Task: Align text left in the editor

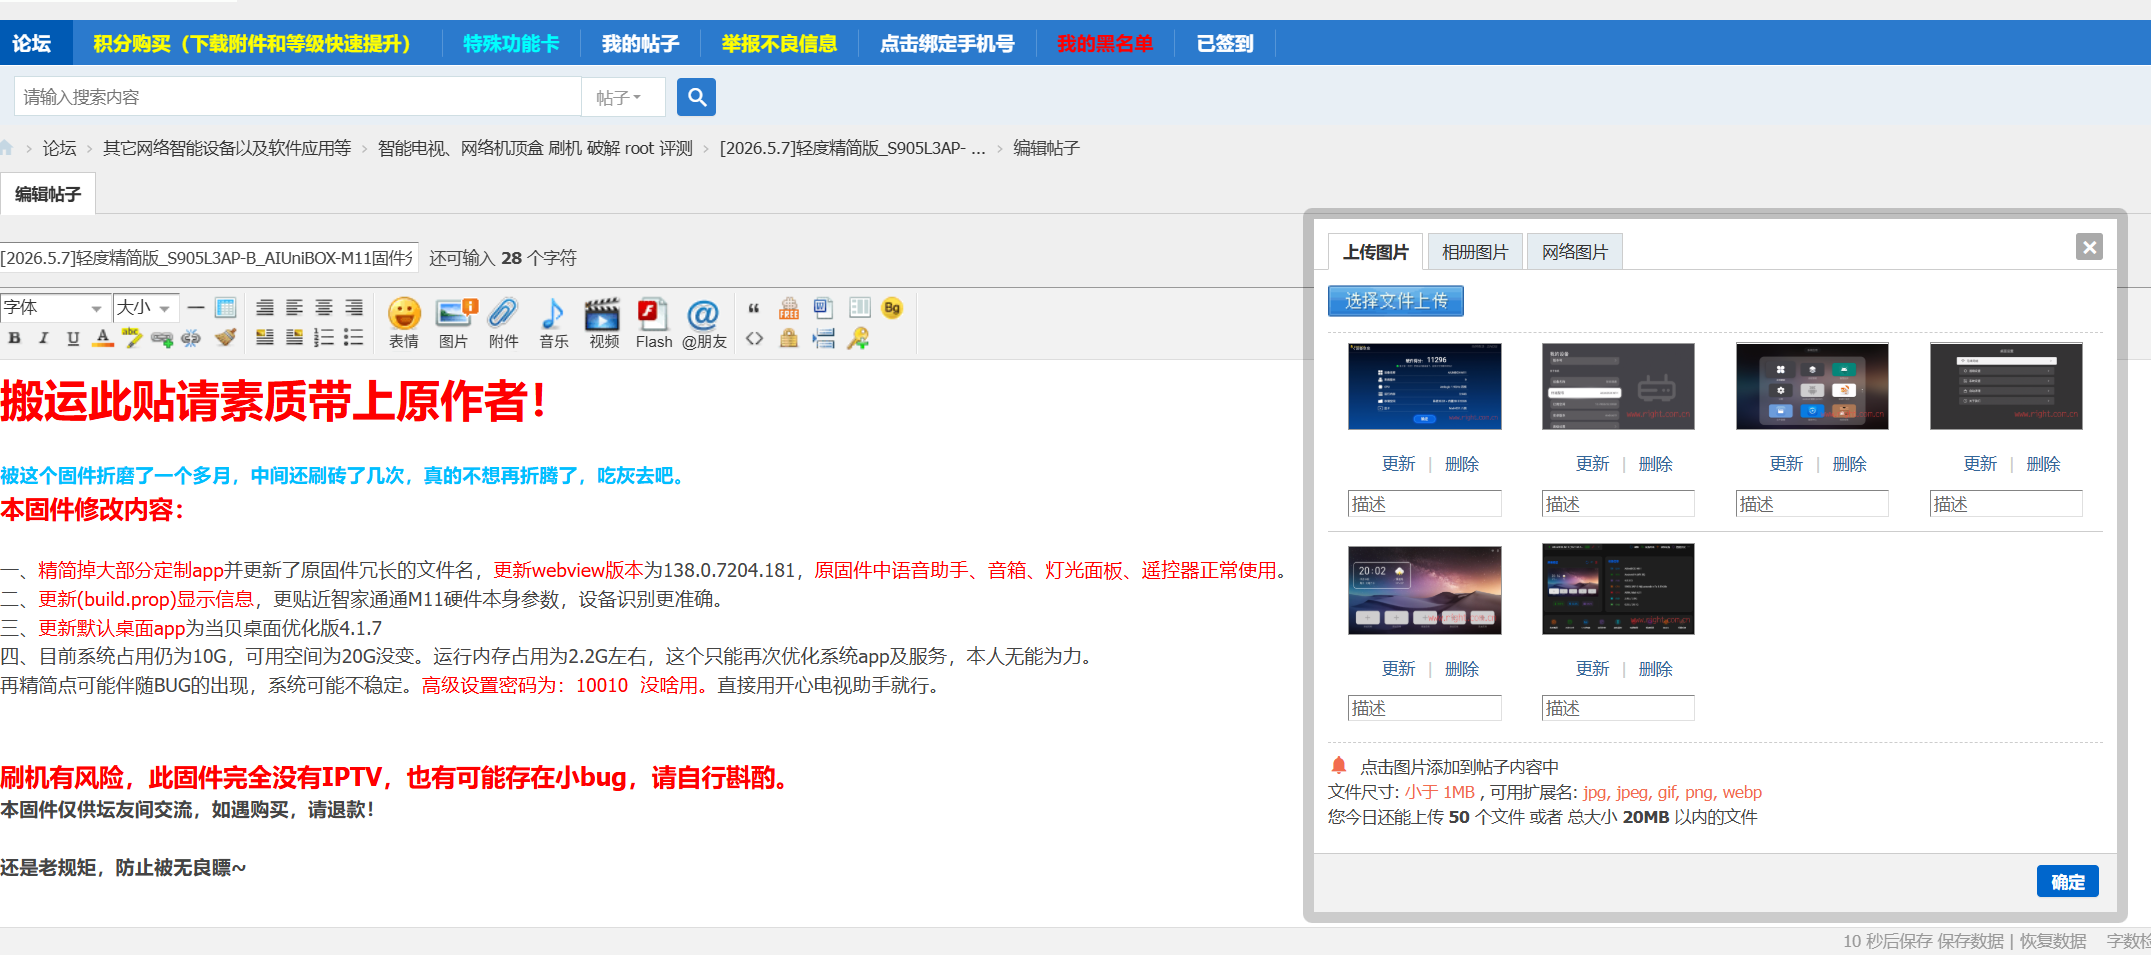Action: (294, 307)
